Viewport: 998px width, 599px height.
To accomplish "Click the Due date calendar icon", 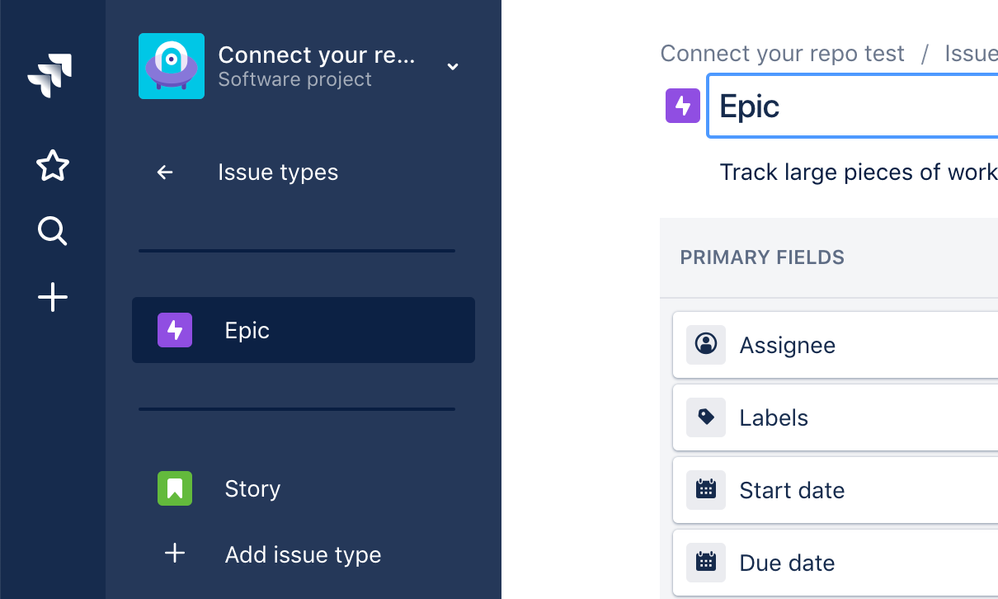I will click(706, 562).
